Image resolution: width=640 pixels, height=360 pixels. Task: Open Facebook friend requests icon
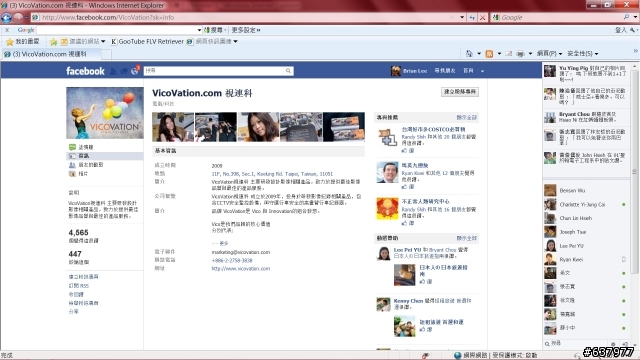coord(113,71)
